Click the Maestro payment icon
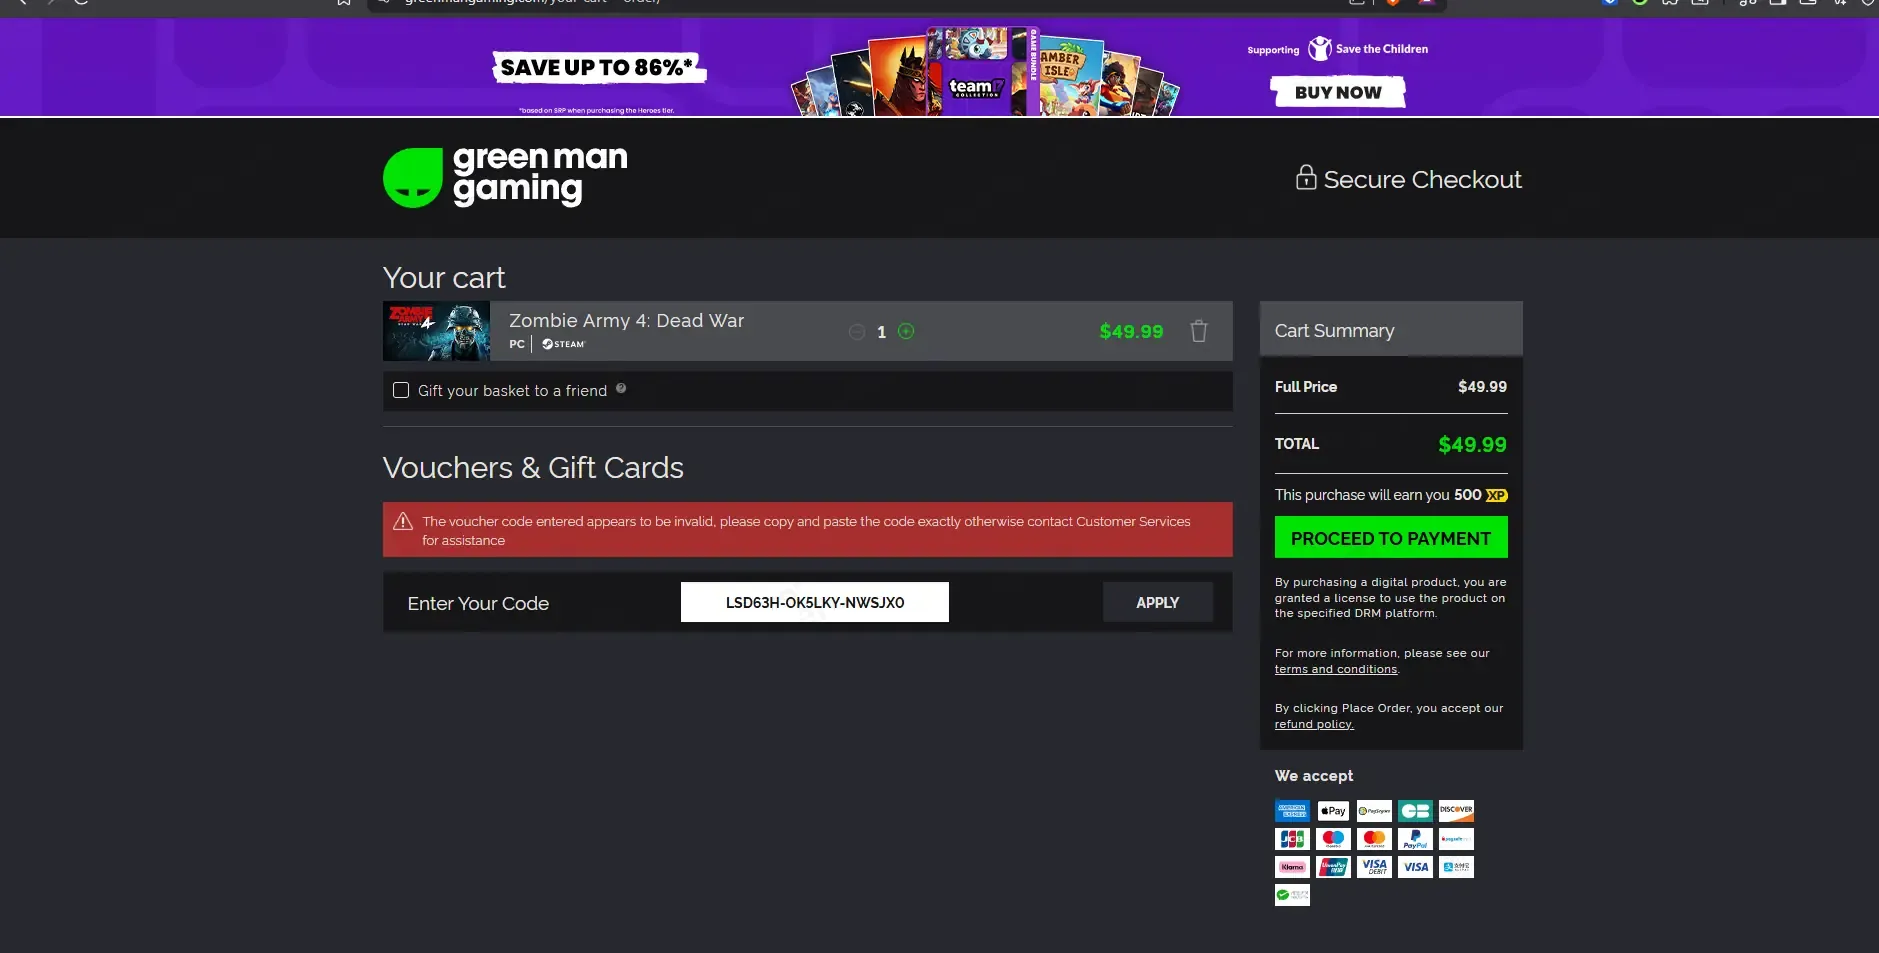Screen dimensions: 1879x953 1333,839
